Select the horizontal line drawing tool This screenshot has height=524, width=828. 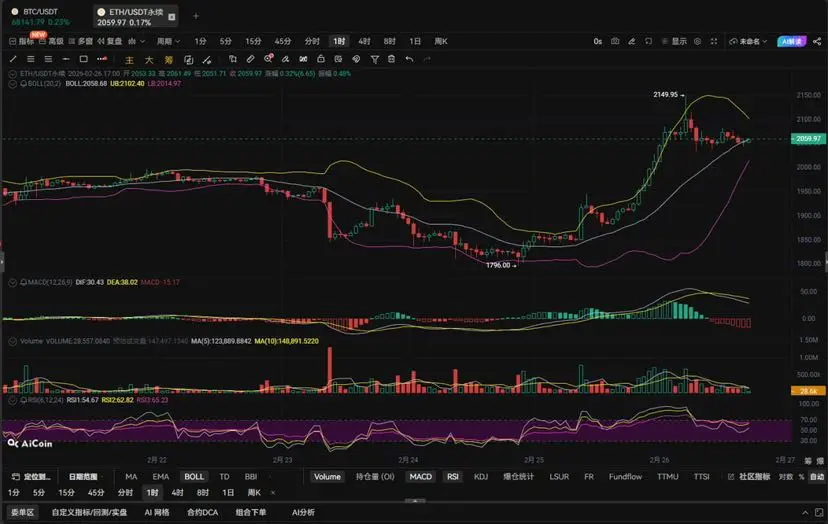(65, 59)
